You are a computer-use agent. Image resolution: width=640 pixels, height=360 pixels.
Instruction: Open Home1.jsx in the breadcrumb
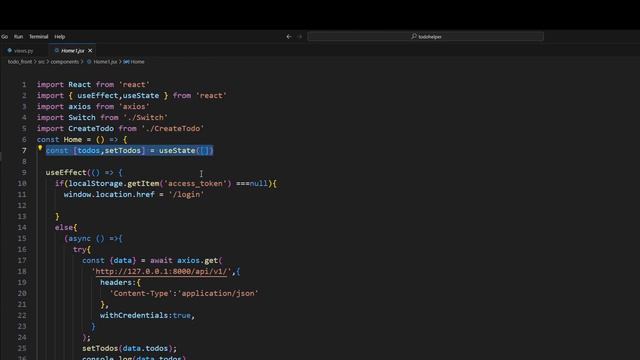coord(105,62)
